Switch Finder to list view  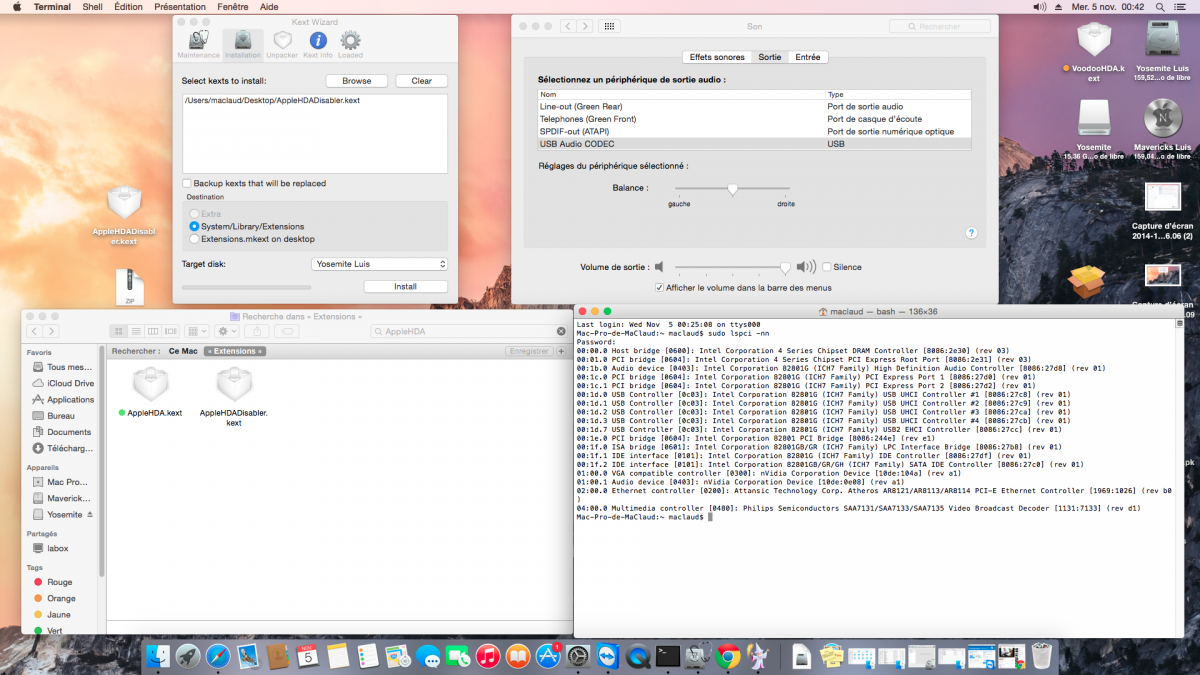point(136,331)
